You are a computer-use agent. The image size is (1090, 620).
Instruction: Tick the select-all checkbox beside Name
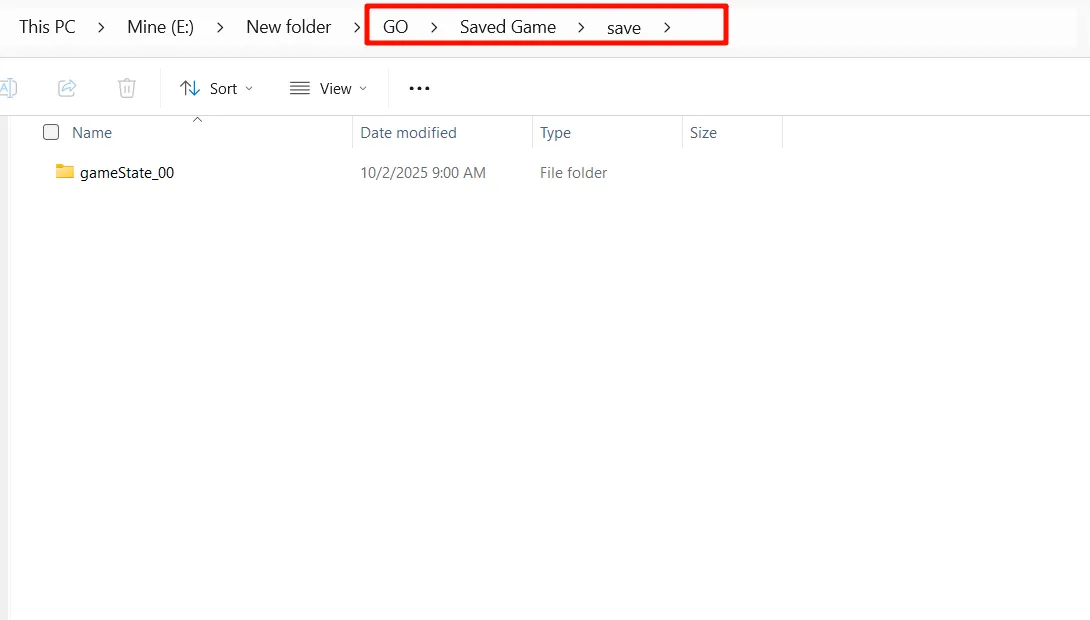[x=51, y=132]
